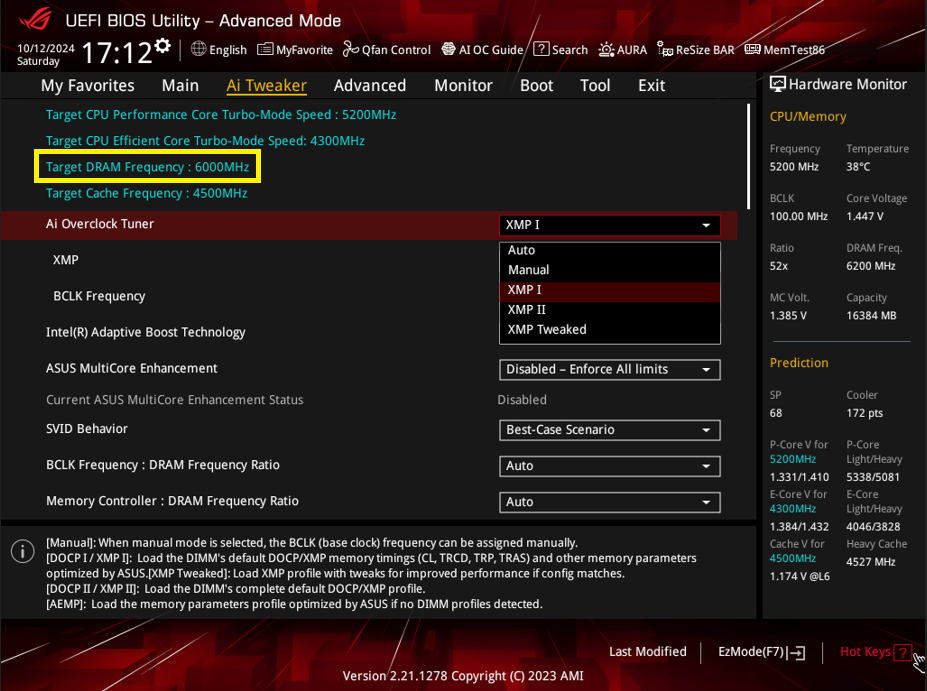Select XMP II option in list
927x691 pixels.
pos(610,310)
